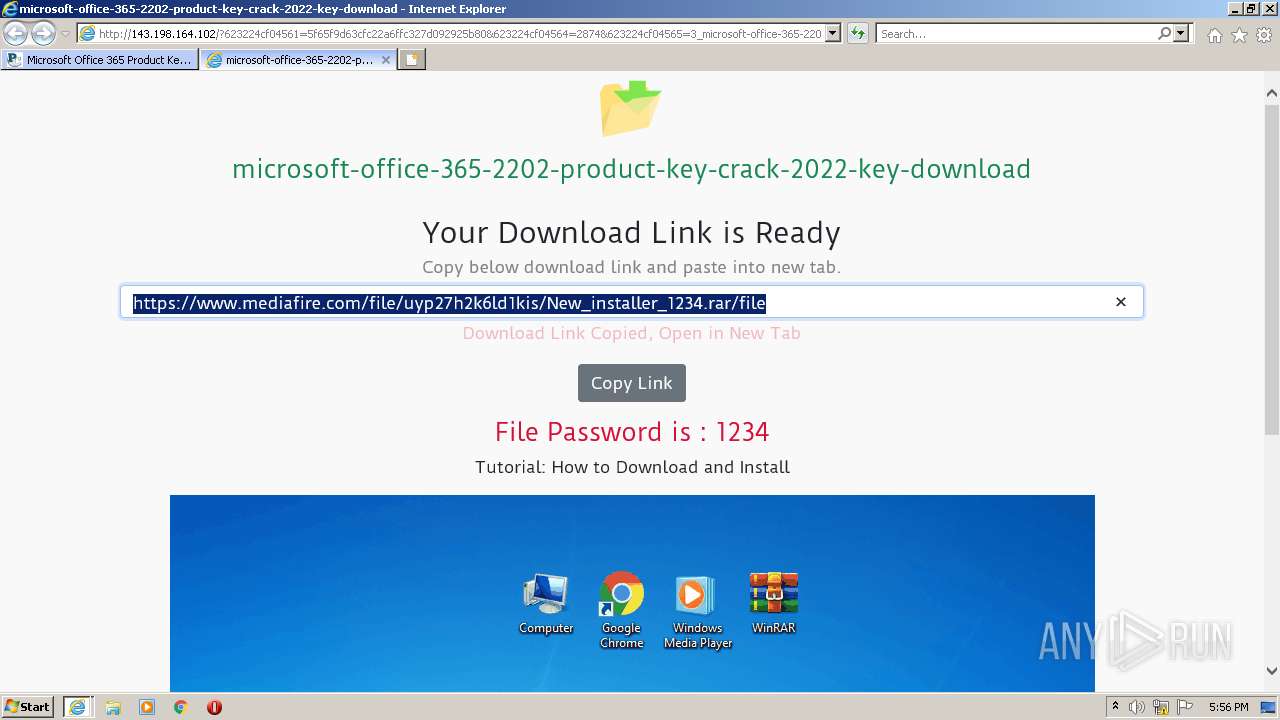
Task: Click the Computer icon in tutorial image
Action: [546, 604]
